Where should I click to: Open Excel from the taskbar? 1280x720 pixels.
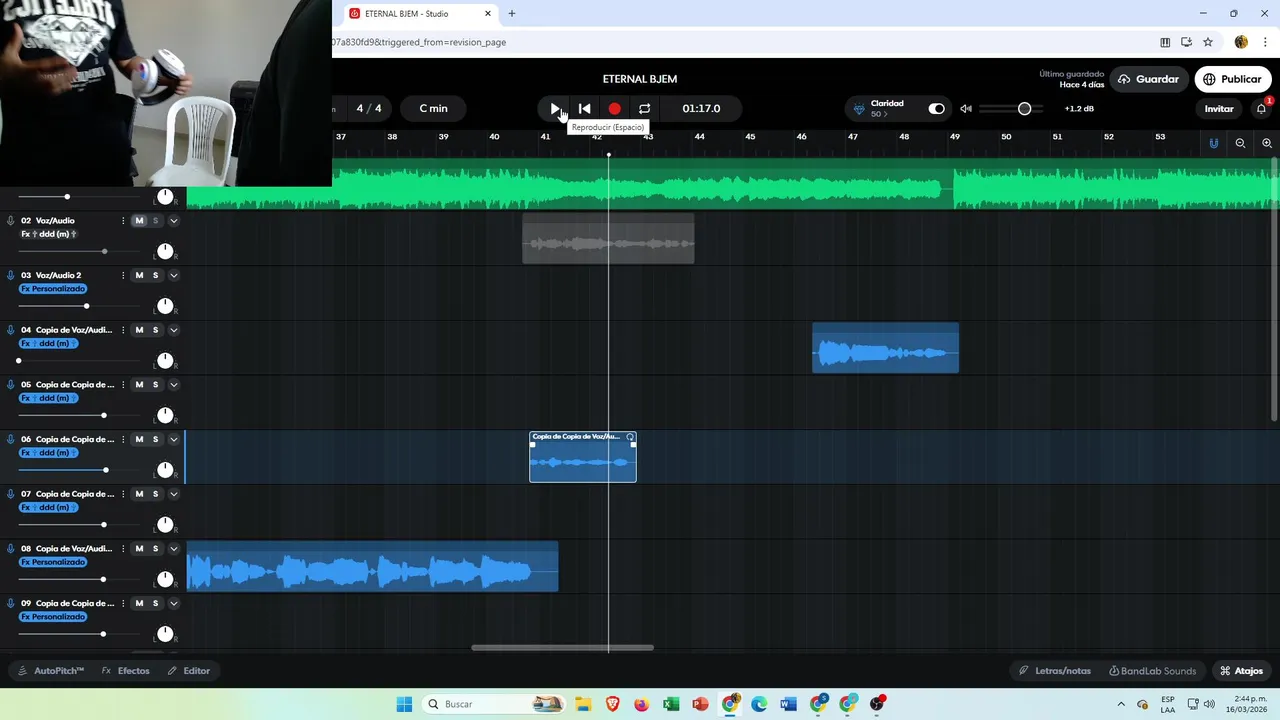[671, 704]
